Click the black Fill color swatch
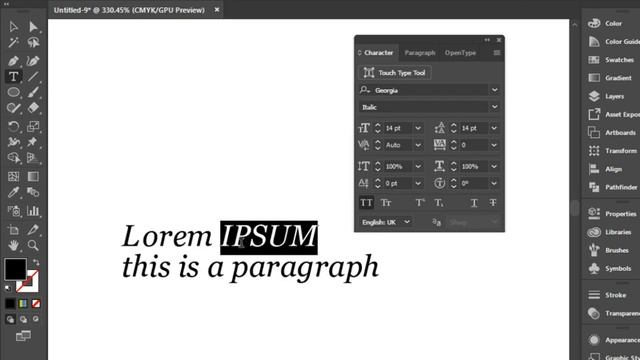 point(16,269)
